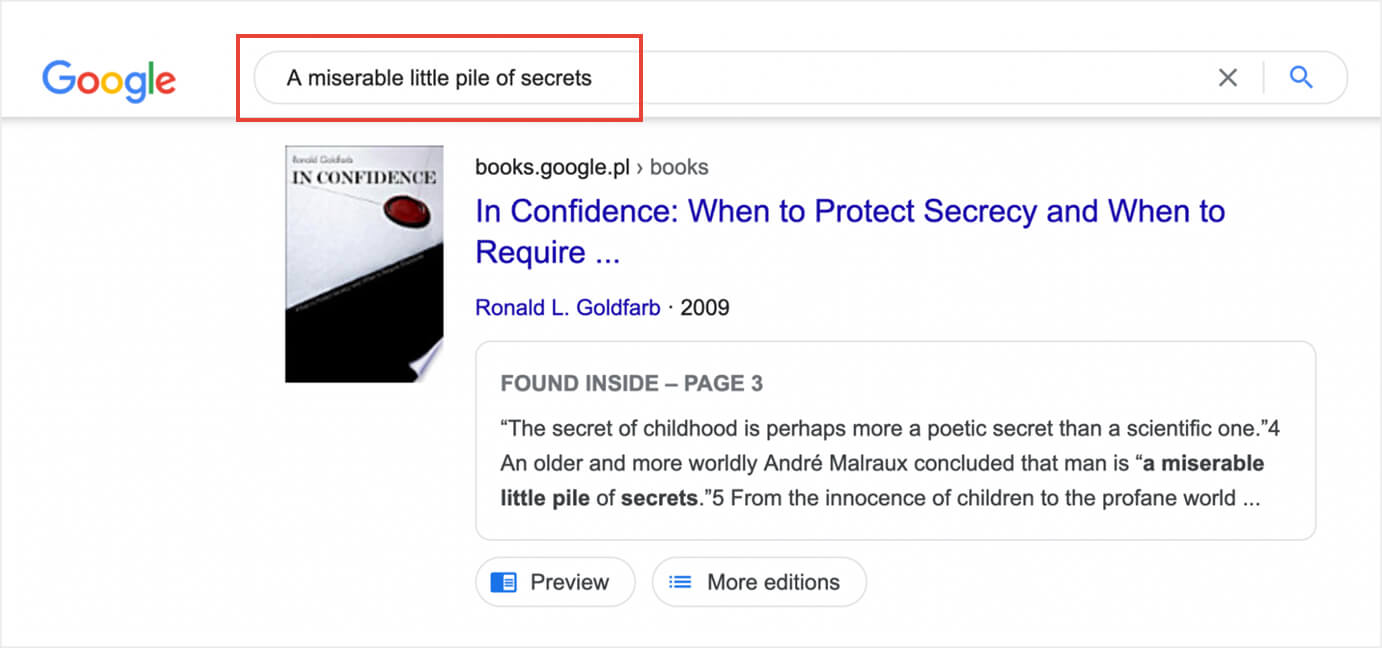This screenshot has height=648, width=1382.
Task: Click the list icon inside More editions button
Action: pyautogui.click(x=680, y=581)
